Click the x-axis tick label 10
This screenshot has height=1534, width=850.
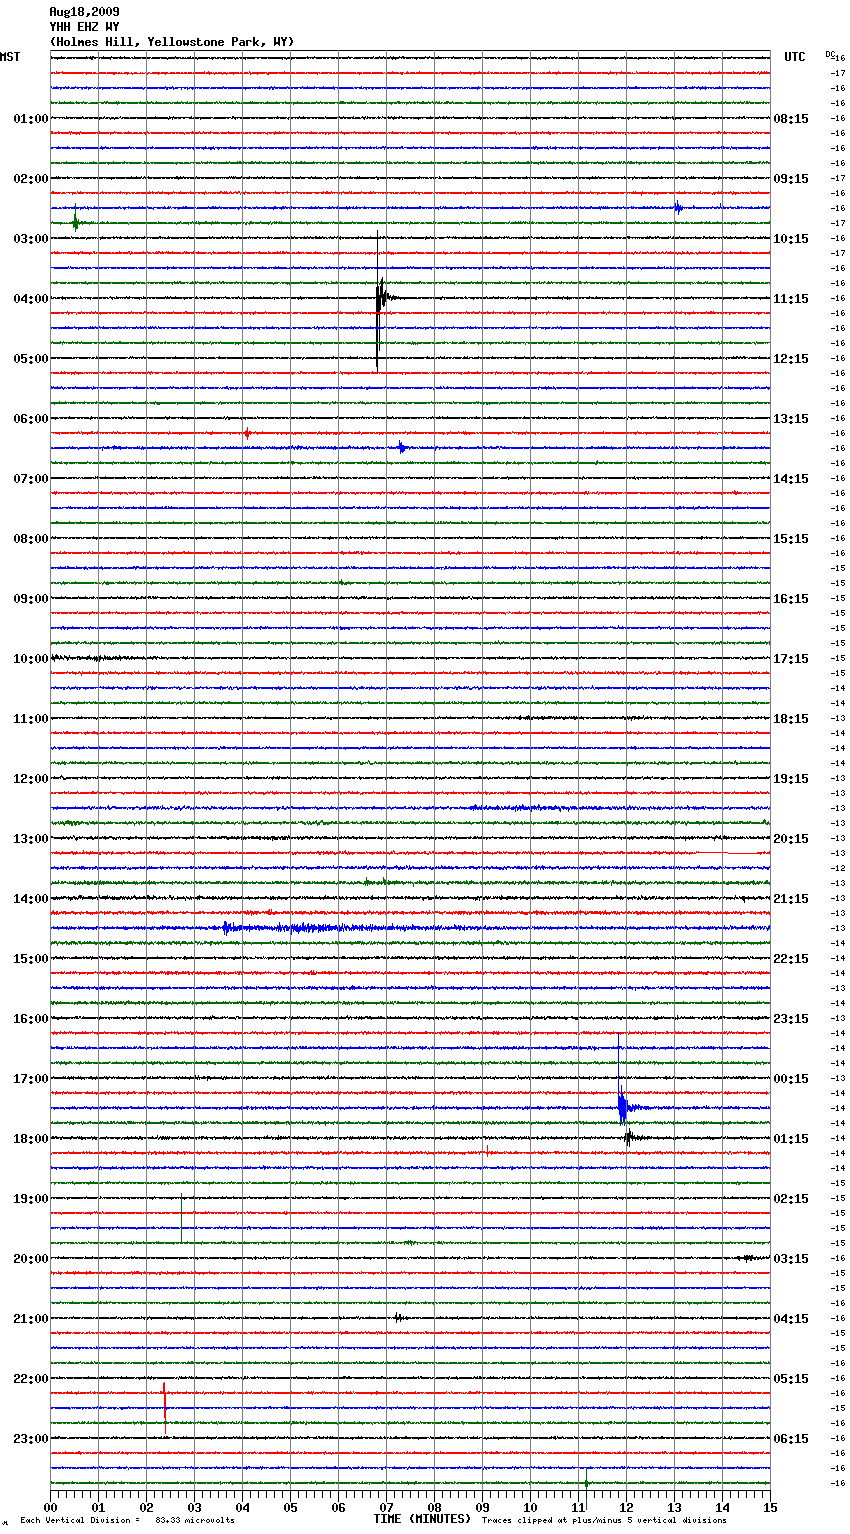click(x=530, y=1507)
